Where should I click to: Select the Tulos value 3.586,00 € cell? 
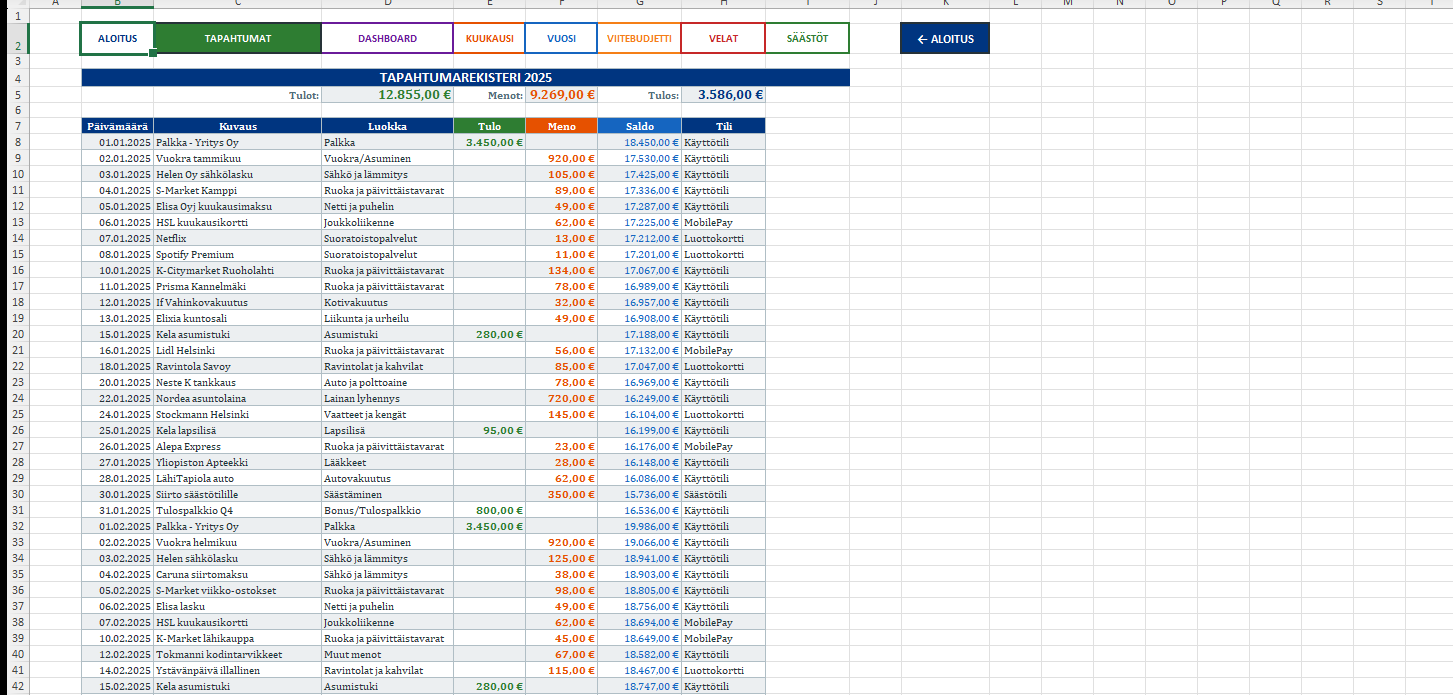point(723,95)
